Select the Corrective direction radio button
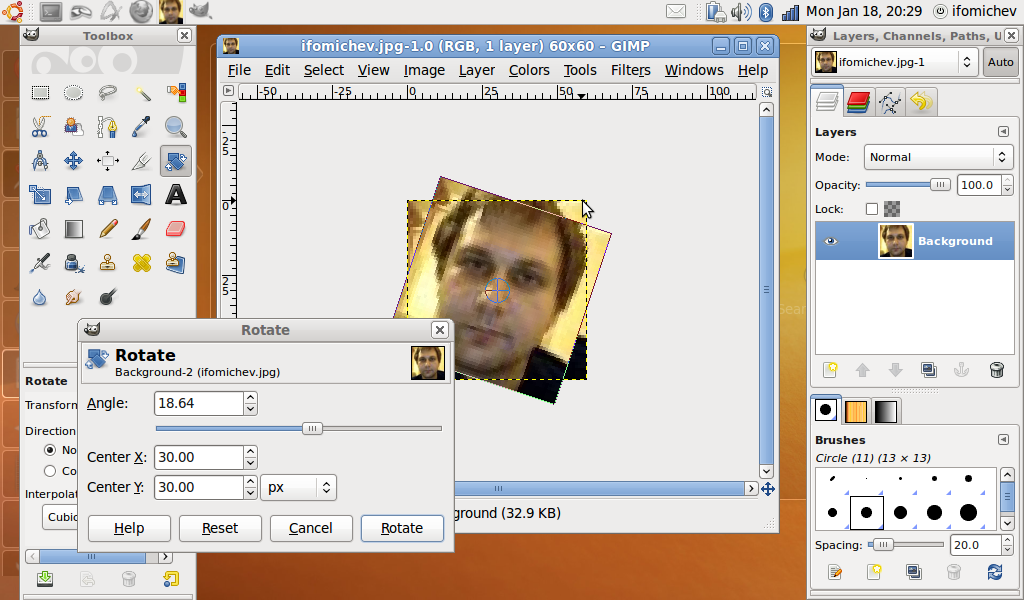1024x600 pixels. (x=50, y=471)
